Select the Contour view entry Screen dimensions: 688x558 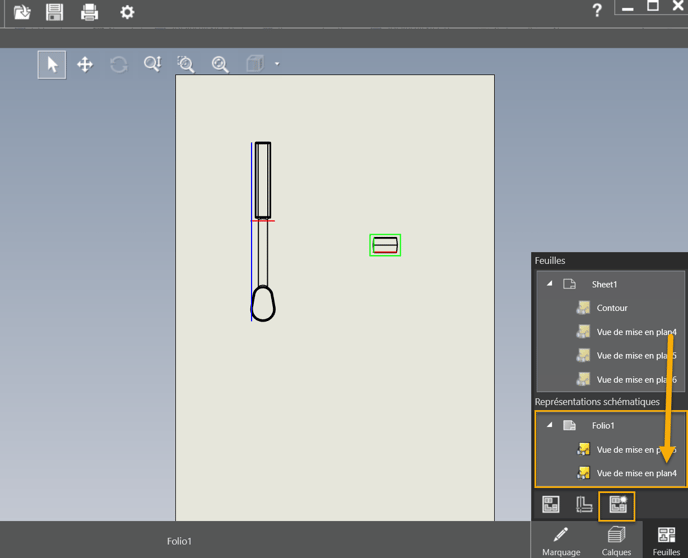(612, 308)
